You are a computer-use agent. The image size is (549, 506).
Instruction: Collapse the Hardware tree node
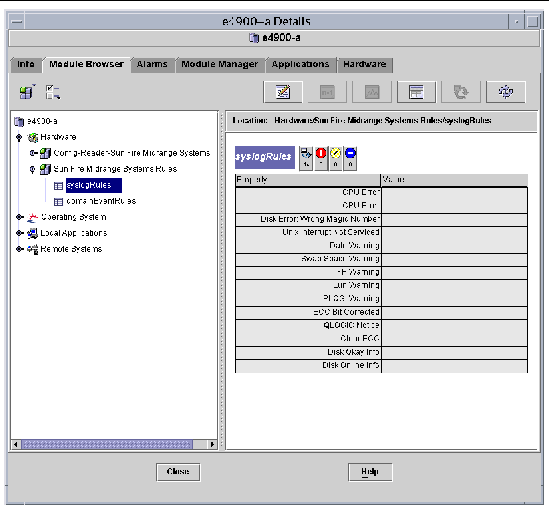click(19, 137)
